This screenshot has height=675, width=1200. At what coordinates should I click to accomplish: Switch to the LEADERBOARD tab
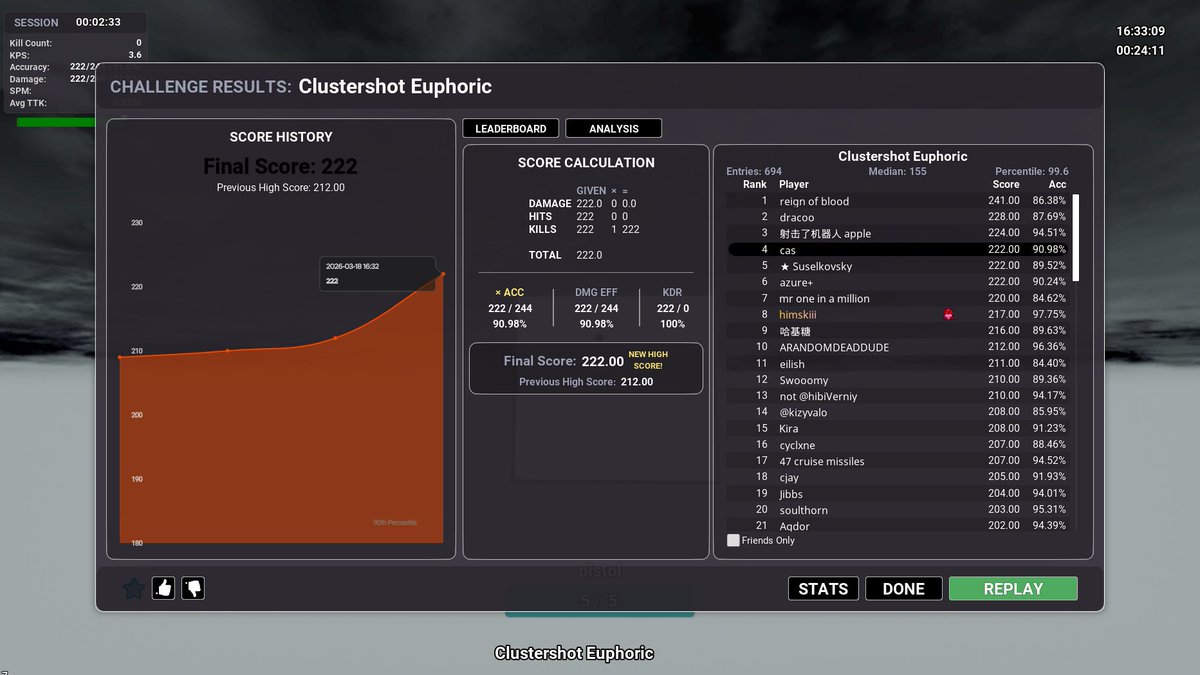click(510, 129)
